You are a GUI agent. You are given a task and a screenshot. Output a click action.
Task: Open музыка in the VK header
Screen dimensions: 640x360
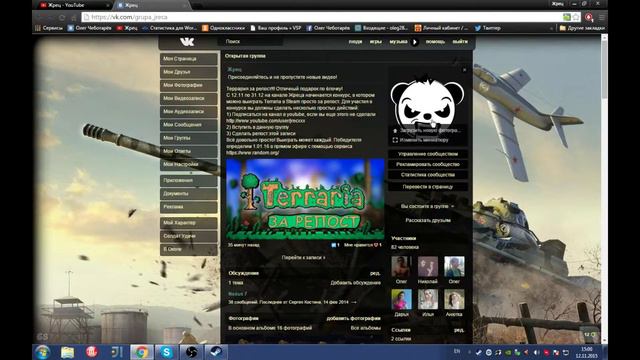[x=398, y=41]
